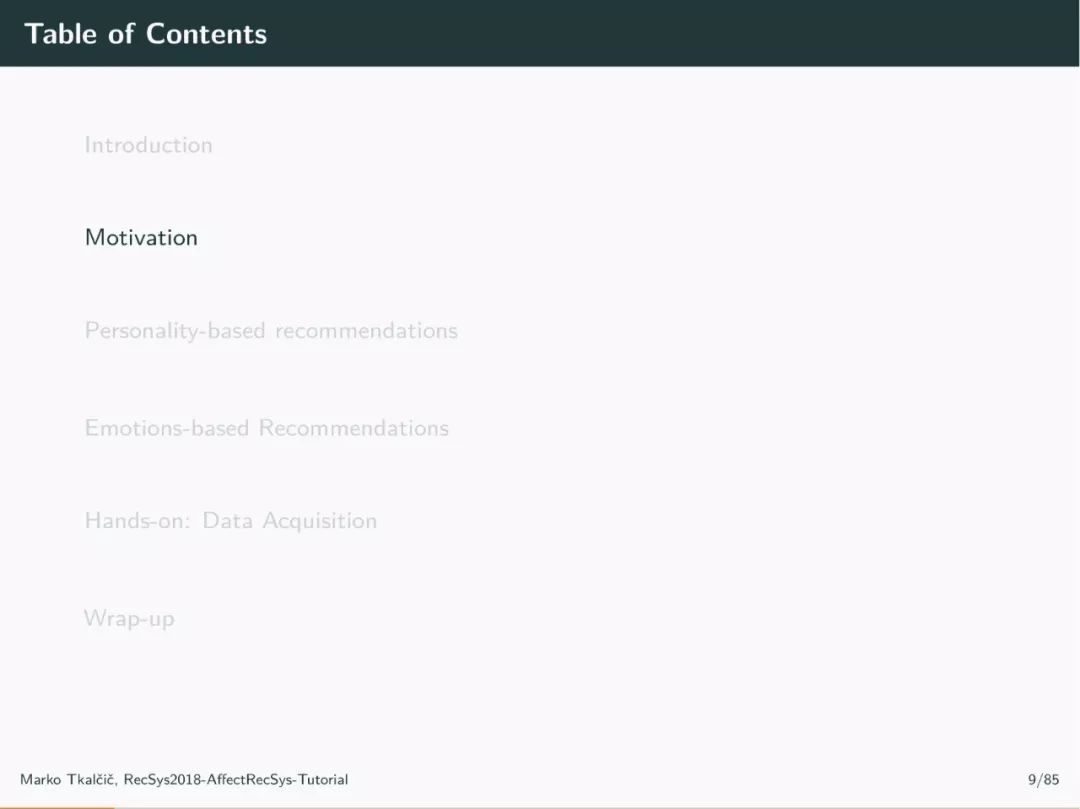
Task: Click the word 'Contents' in the header
Action: tap(206, 34)
